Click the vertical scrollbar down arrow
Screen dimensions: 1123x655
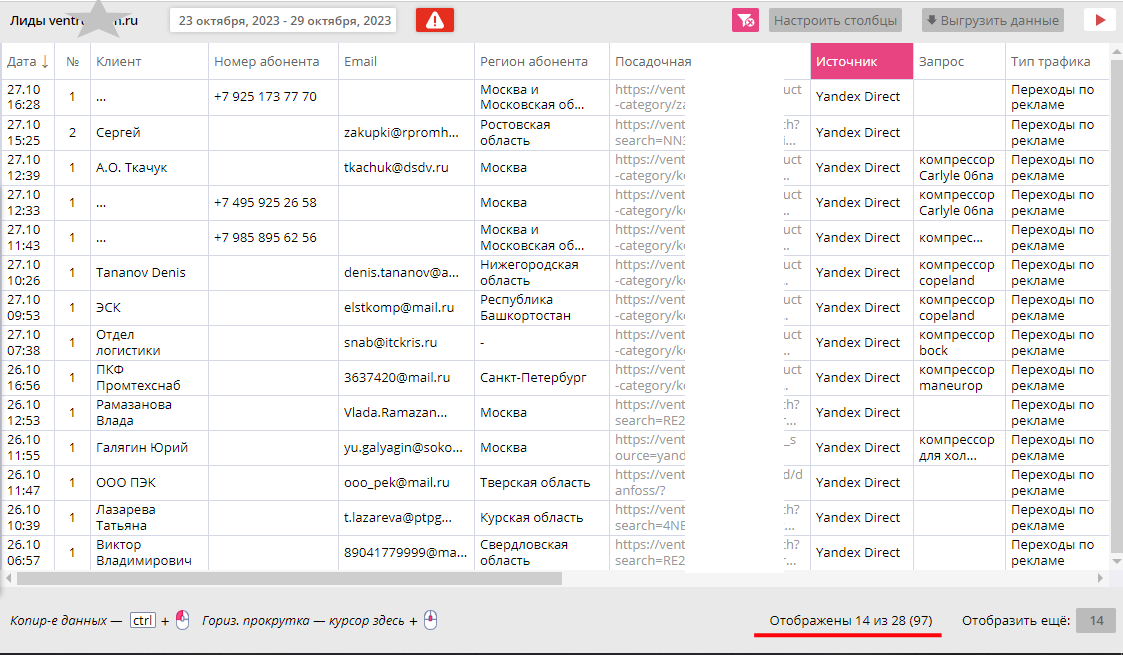(1117, 562)
